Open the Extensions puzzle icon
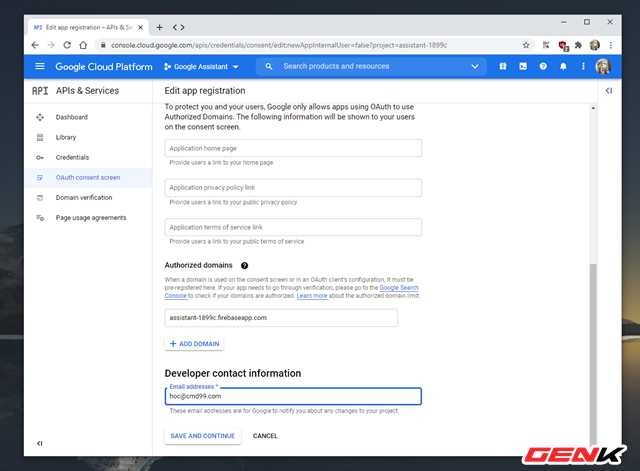 [x=578, y=45]
